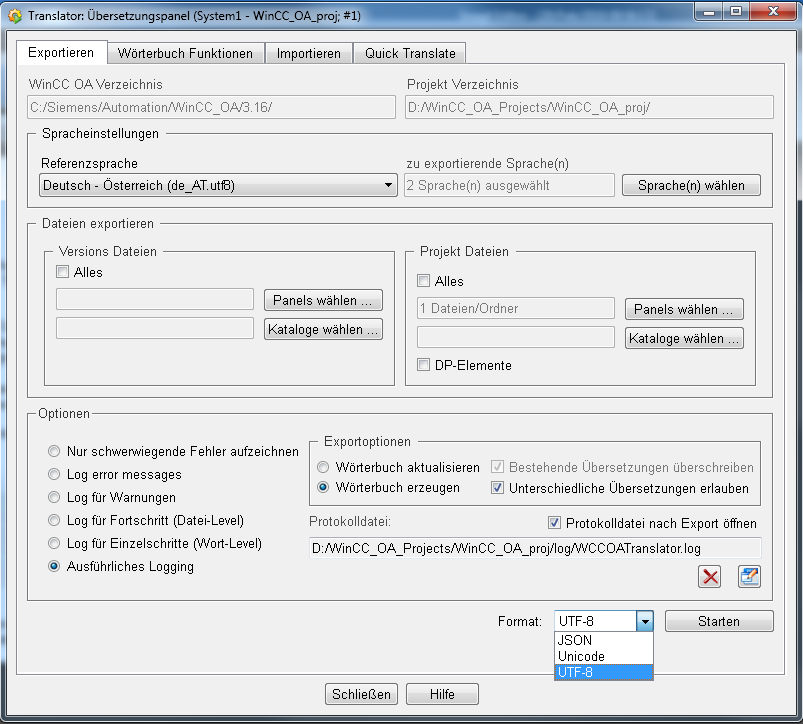The width and height of the screenshot is (803, 724).
Task: Tick Alles under Versions Dateien
Action: (x=63, y=272)
